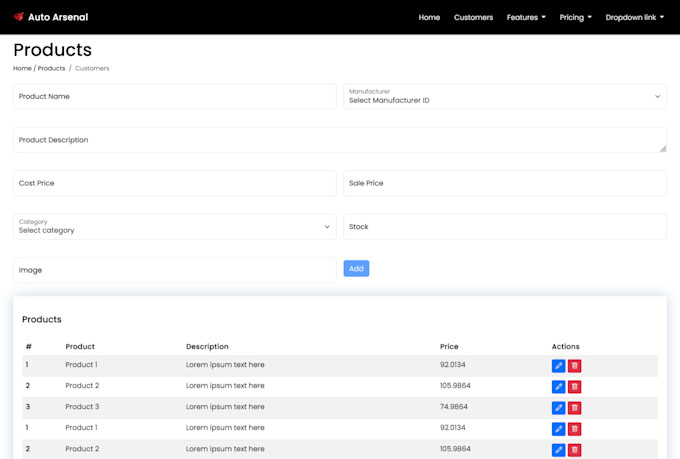Click the Customers breadcrumb item
This screenshot has width=680, height=459.
point(92,68)
